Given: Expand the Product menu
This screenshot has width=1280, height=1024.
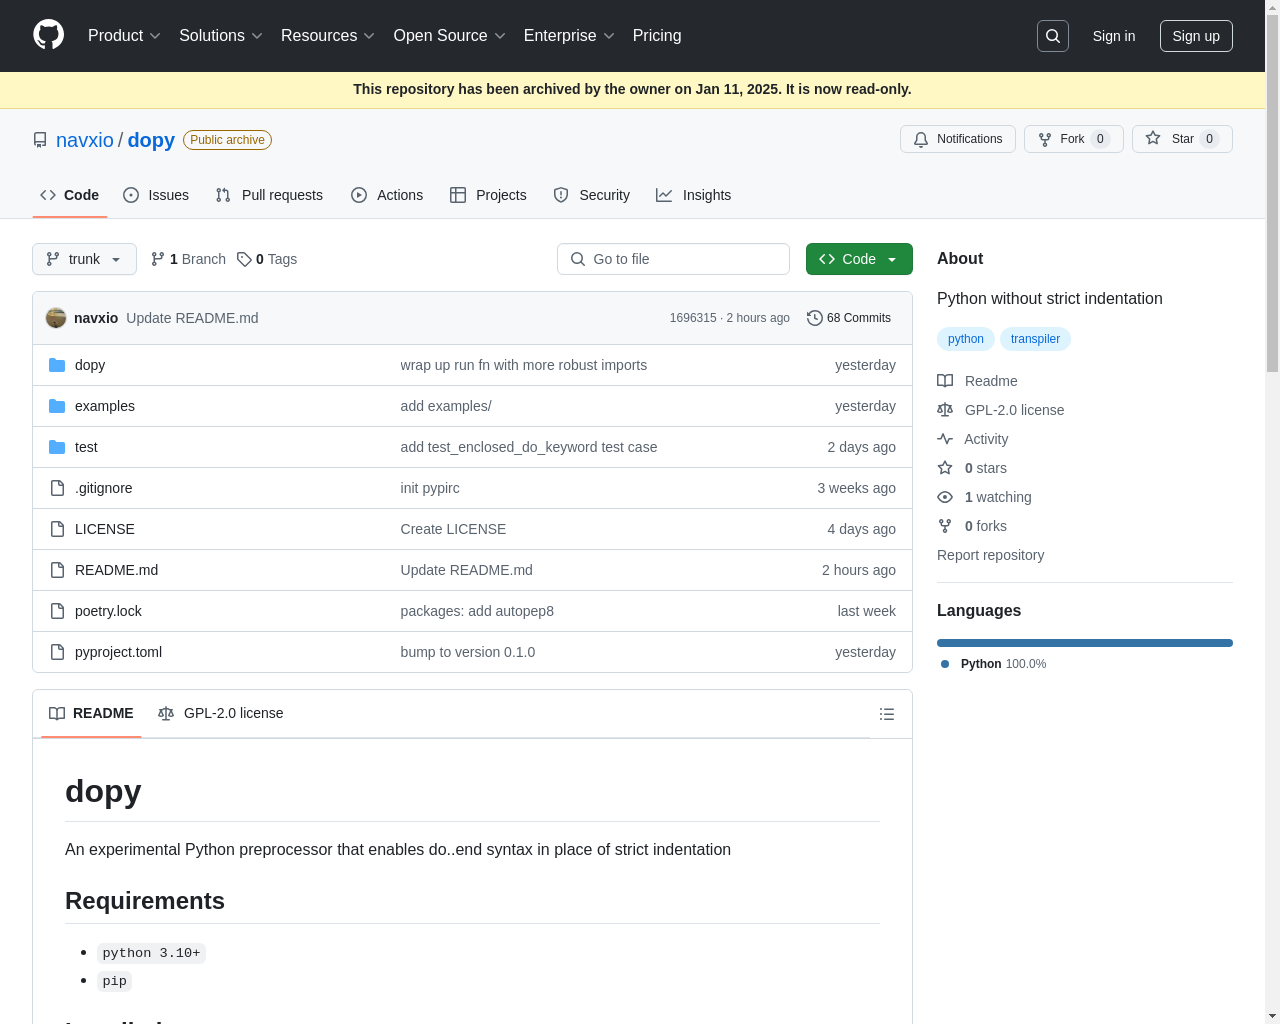Looking at the screenshot, I should (124, 36).
